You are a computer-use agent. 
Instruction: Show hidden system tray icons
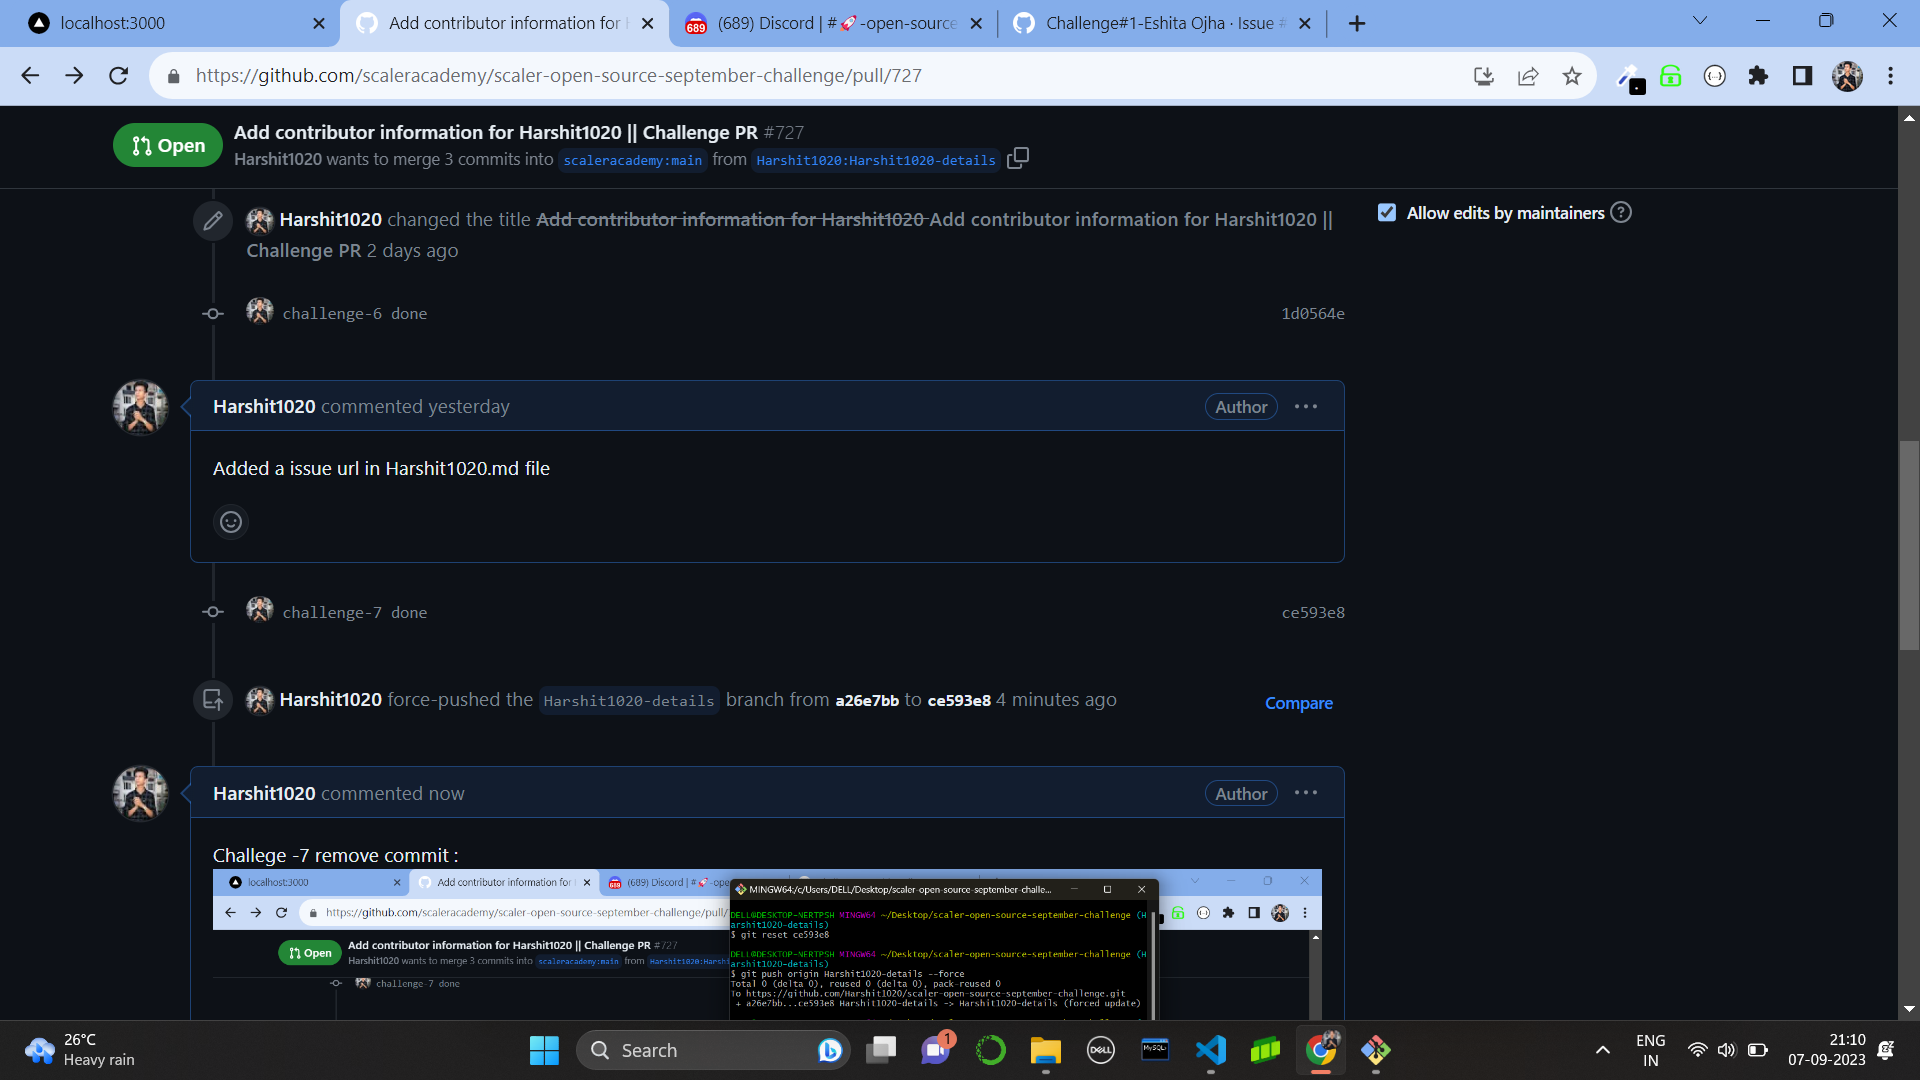(1603, 1050)
